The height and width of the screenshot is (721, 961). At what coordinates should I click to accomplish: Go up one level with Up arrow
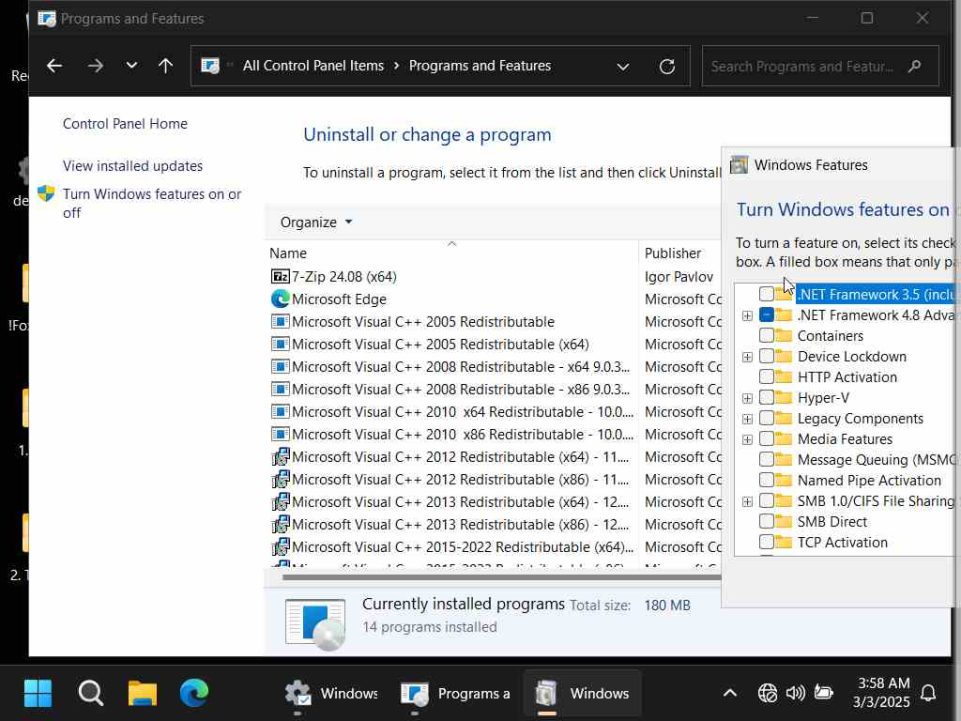[165, 66]
